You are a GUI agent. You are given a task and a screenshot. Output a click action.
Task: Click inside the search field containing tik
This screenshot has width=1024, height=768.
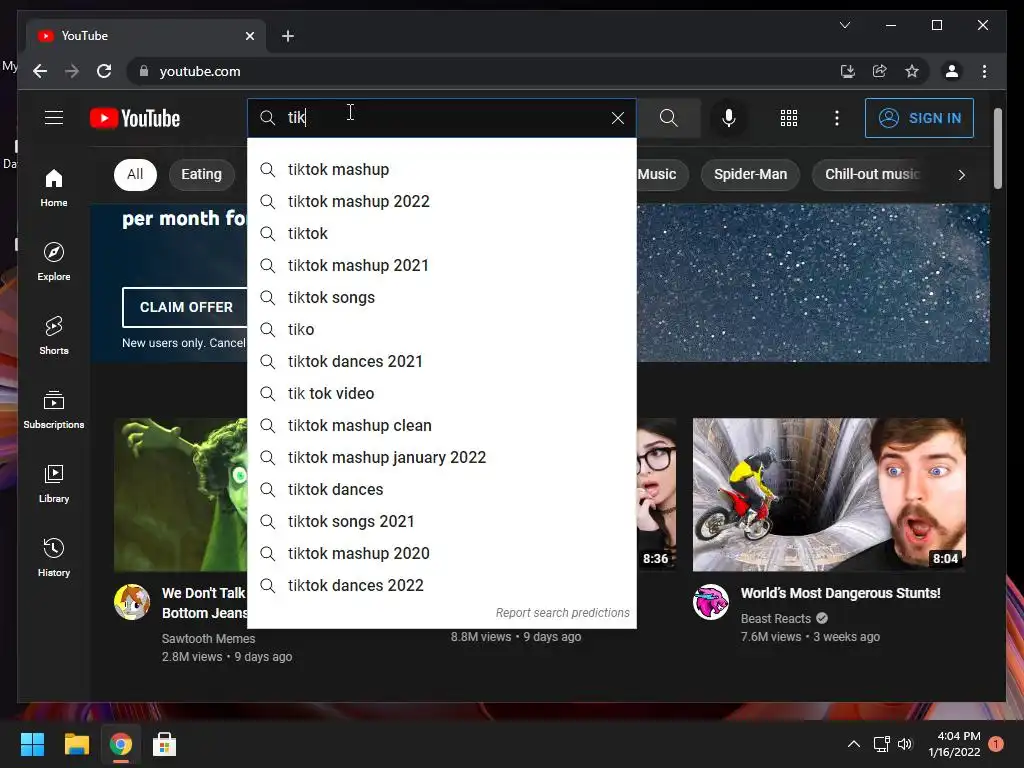442,118
